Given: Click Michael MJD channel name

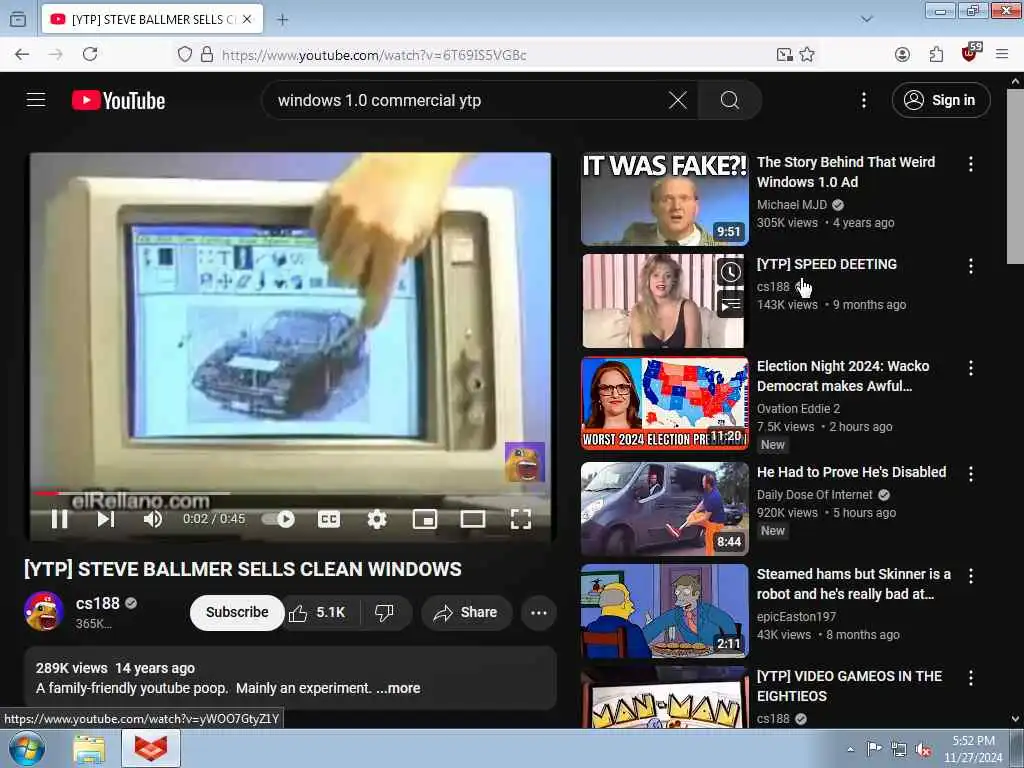Looking at the screenshot, I should click(792, 204).
